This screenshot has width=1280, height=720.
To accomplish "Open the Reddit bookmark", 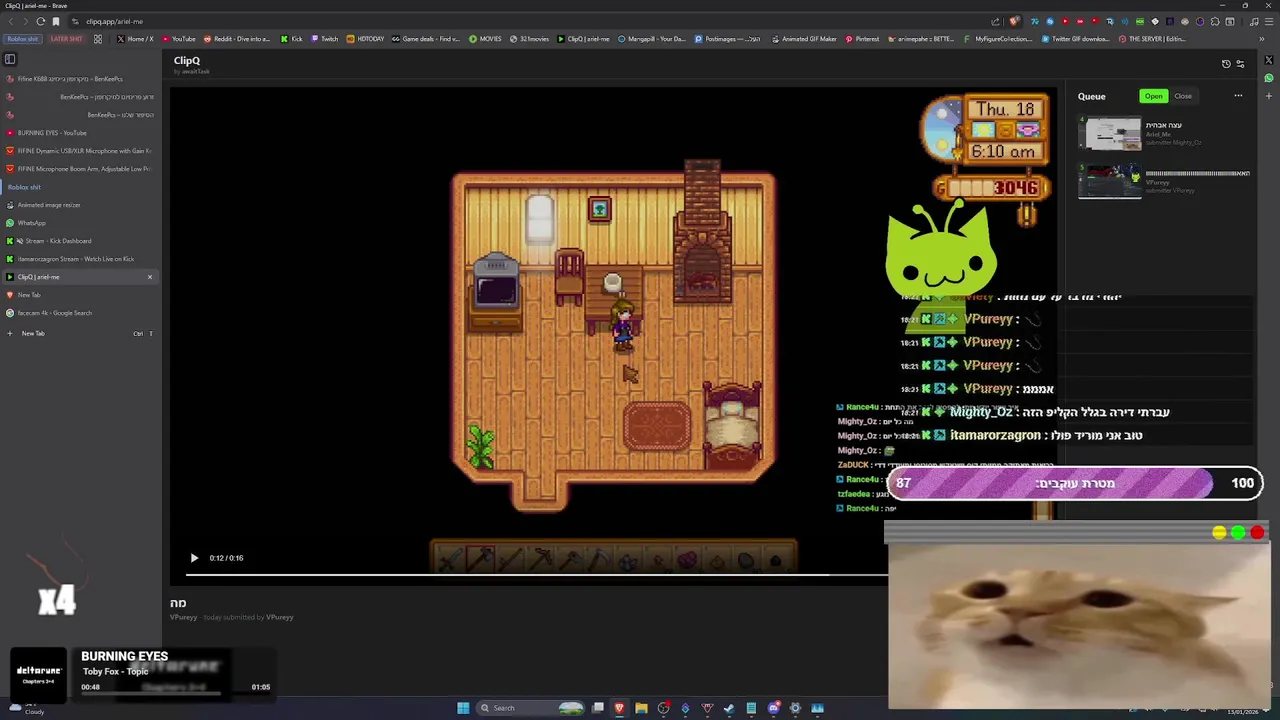I will tap(237, 39).
